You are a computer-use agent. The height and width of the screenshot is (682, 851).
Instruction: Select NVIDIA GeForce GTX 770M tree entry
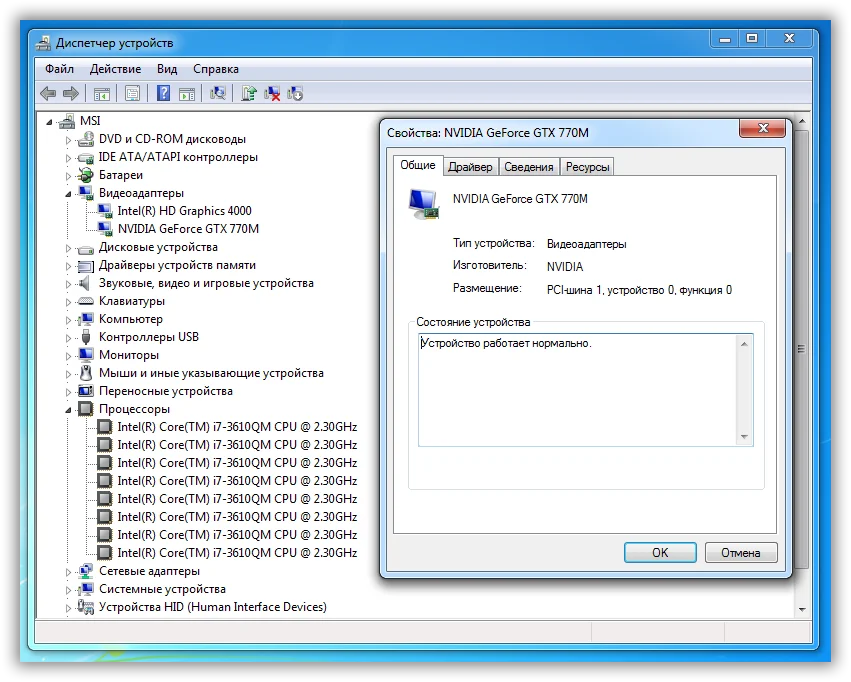[188, 229]
